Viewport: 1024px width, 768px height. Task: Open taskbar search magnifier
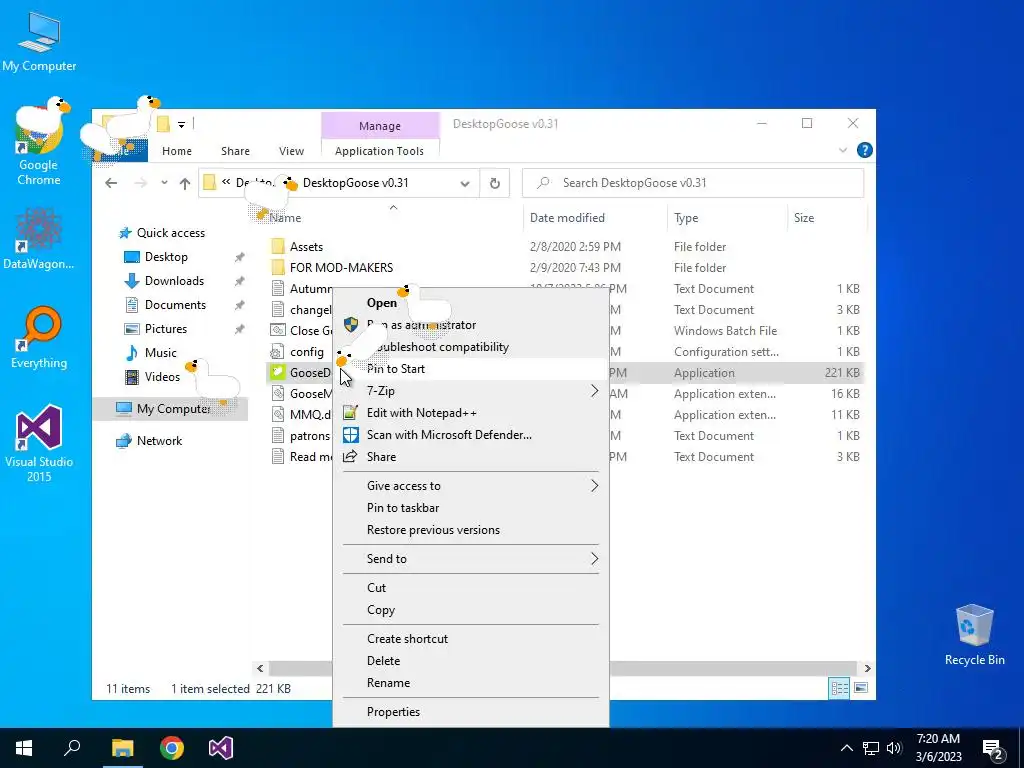(72, 747)
